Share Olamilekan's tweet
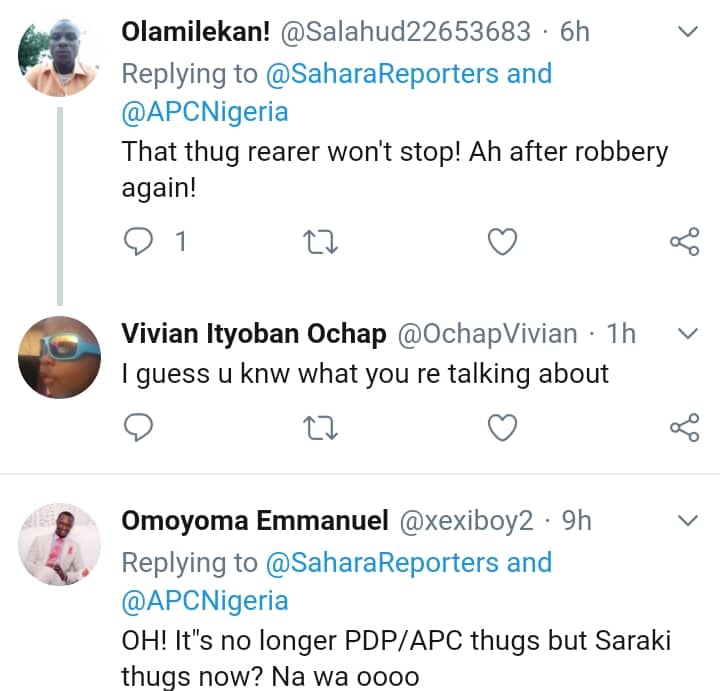The image size is (720, 691). click(684, 241)
